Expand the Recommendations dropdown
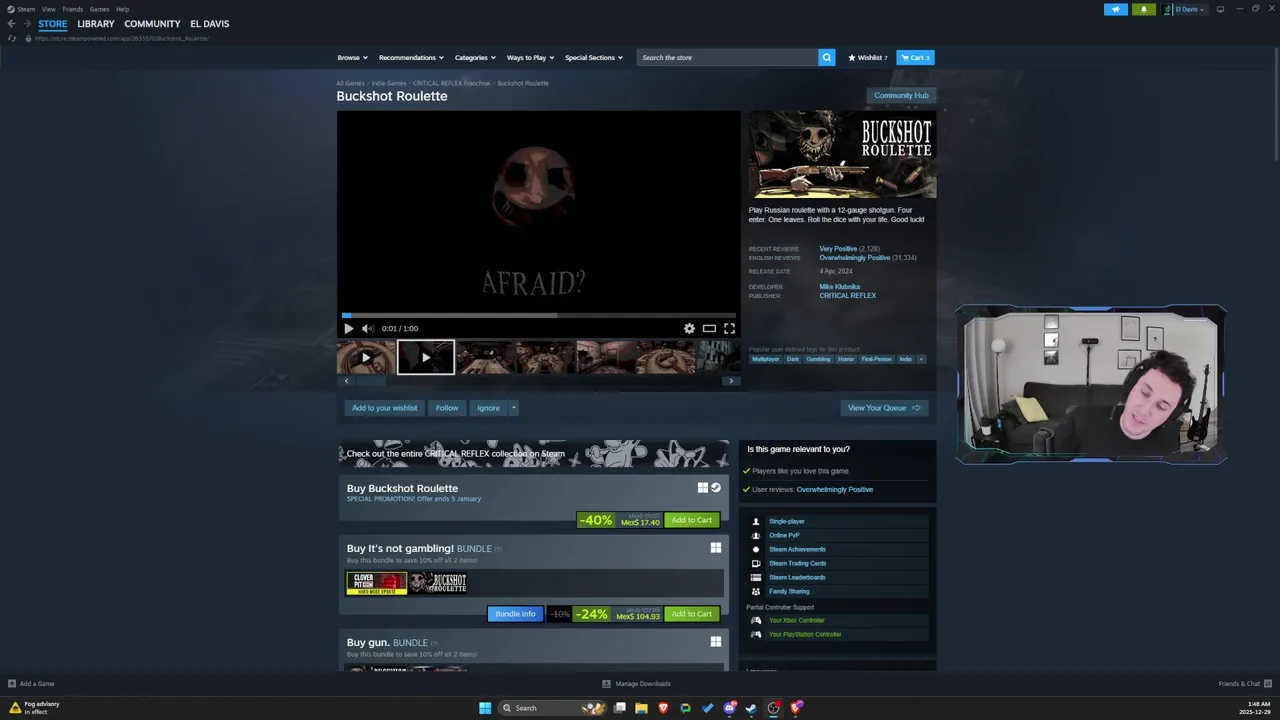The height and width of the screenshot is (720, 1280). point(411,58)
